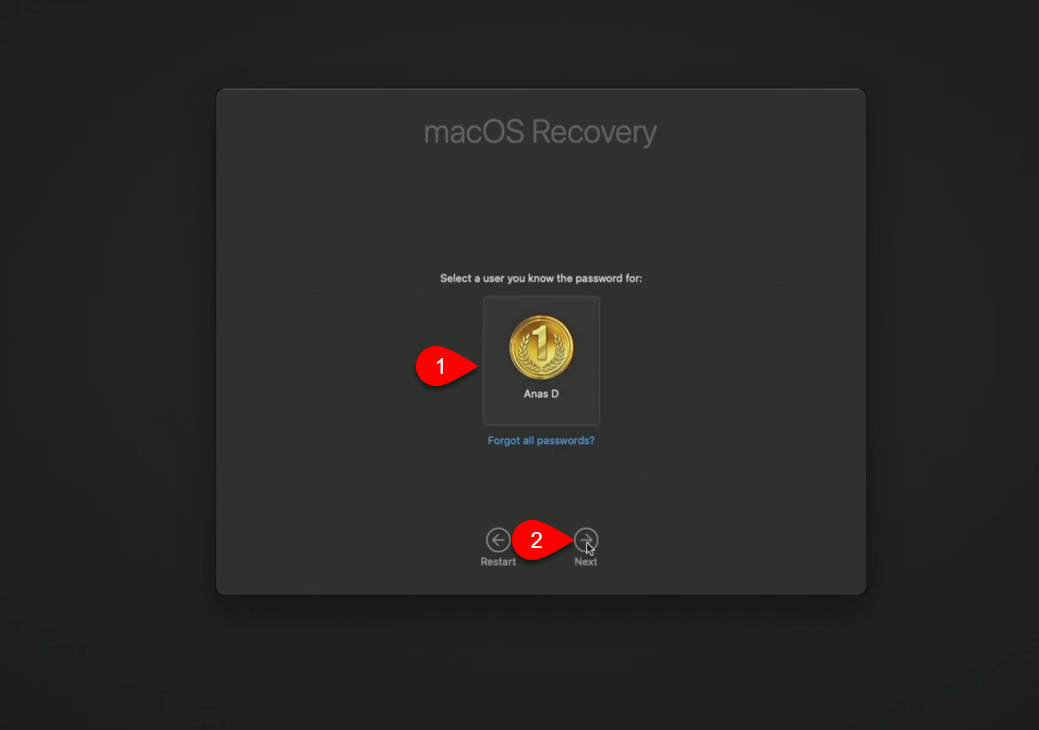Select the gold medal user avatar
Viewport: 1039px width, 730px height.
click(x=541, y=348)
